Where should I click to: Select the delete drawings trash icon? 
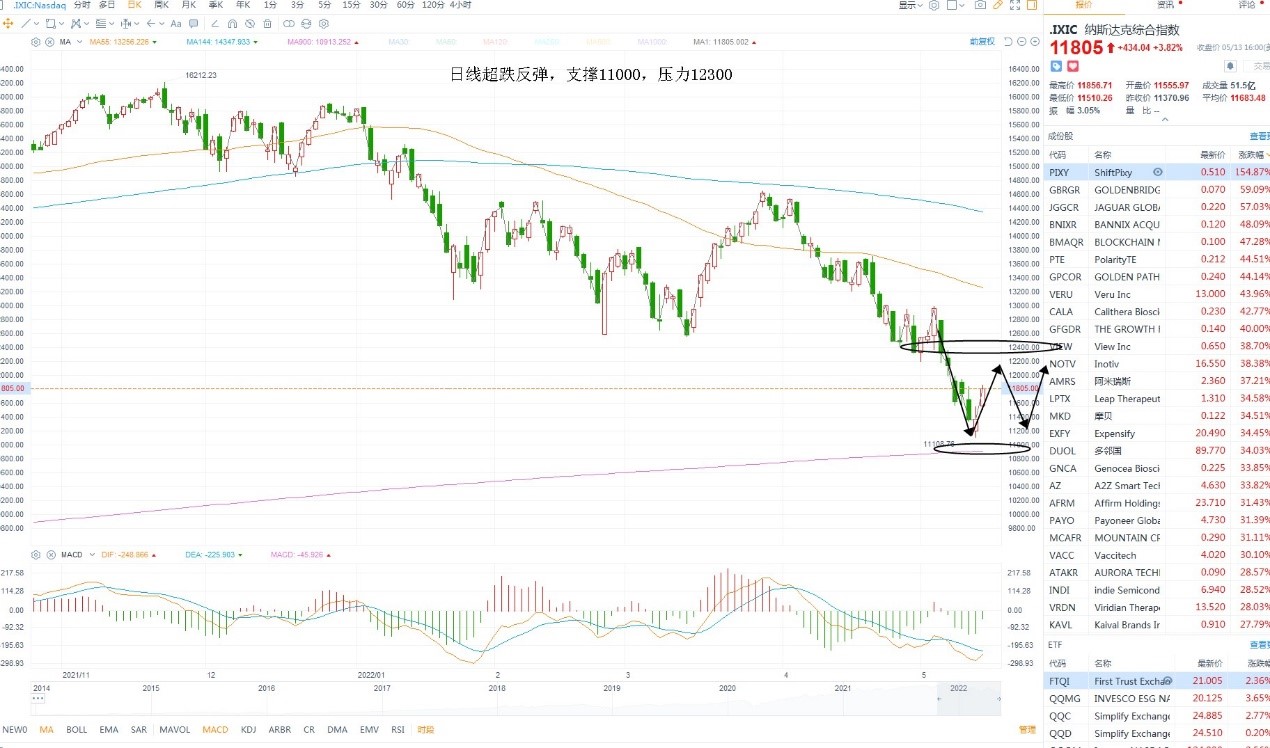(x=267, y=24)
